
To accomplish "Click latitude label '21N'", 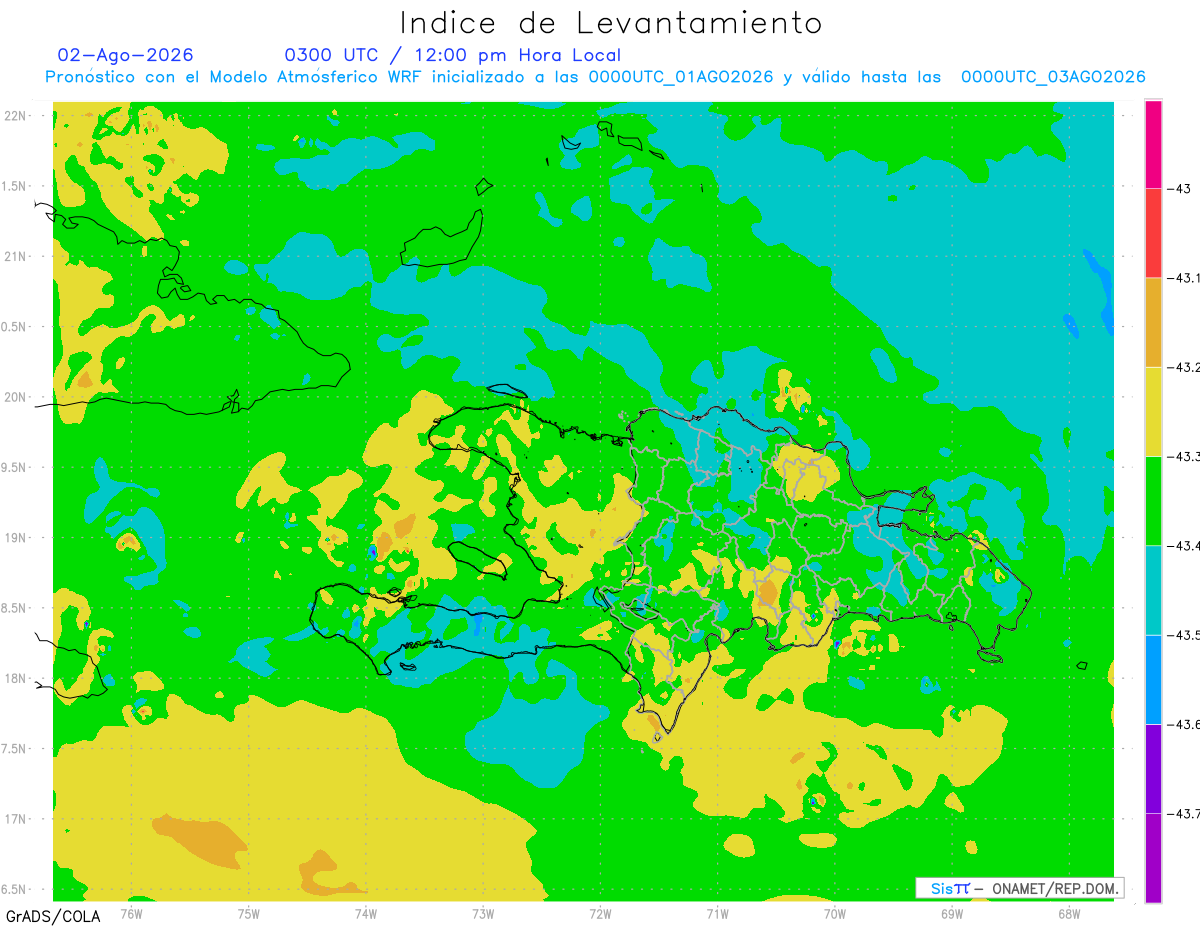I will click(x=17, y=256).
